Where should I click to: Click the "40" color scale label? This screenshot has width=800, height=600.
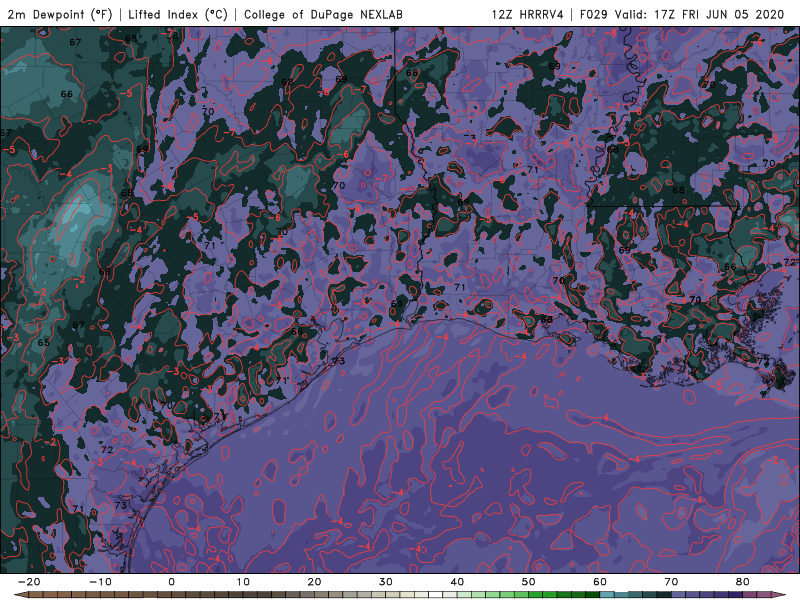coord(457,582)
